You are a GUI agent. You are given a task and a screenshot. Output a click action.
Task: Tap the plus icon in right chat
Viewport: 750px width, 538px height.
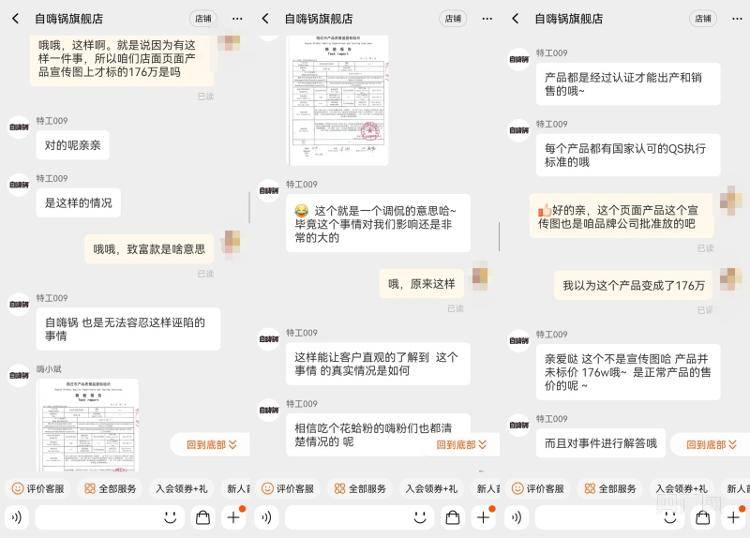click(733, 517)
